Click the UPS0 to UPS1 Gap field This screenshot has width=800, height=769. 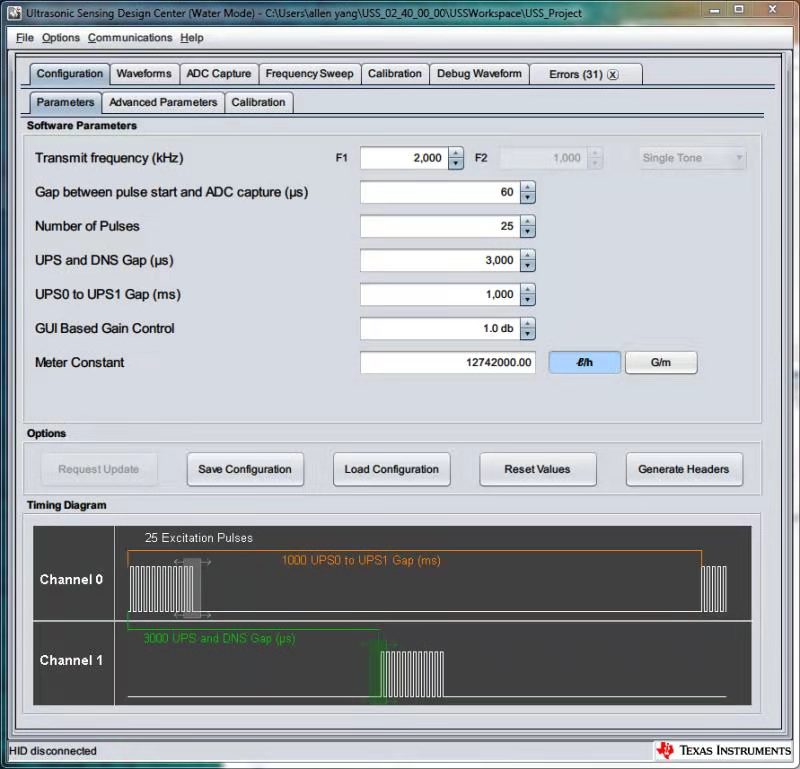(440, 295)
